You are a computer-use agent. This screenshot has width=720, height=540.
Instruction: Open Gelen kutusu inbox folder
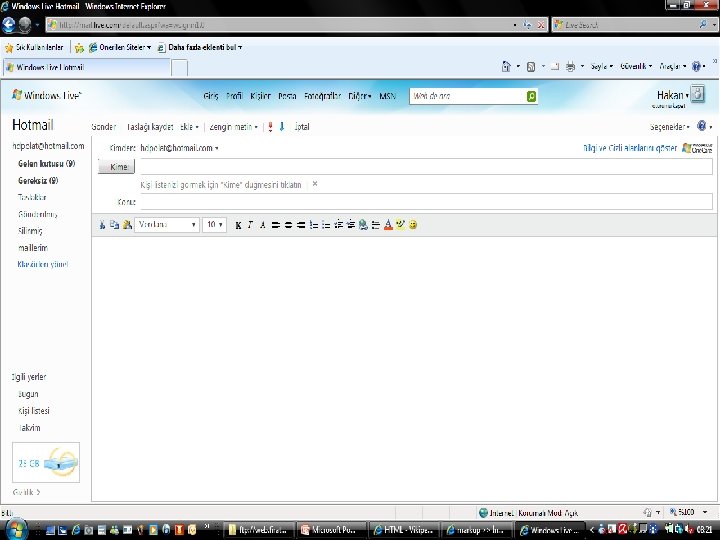pos(46,163)
